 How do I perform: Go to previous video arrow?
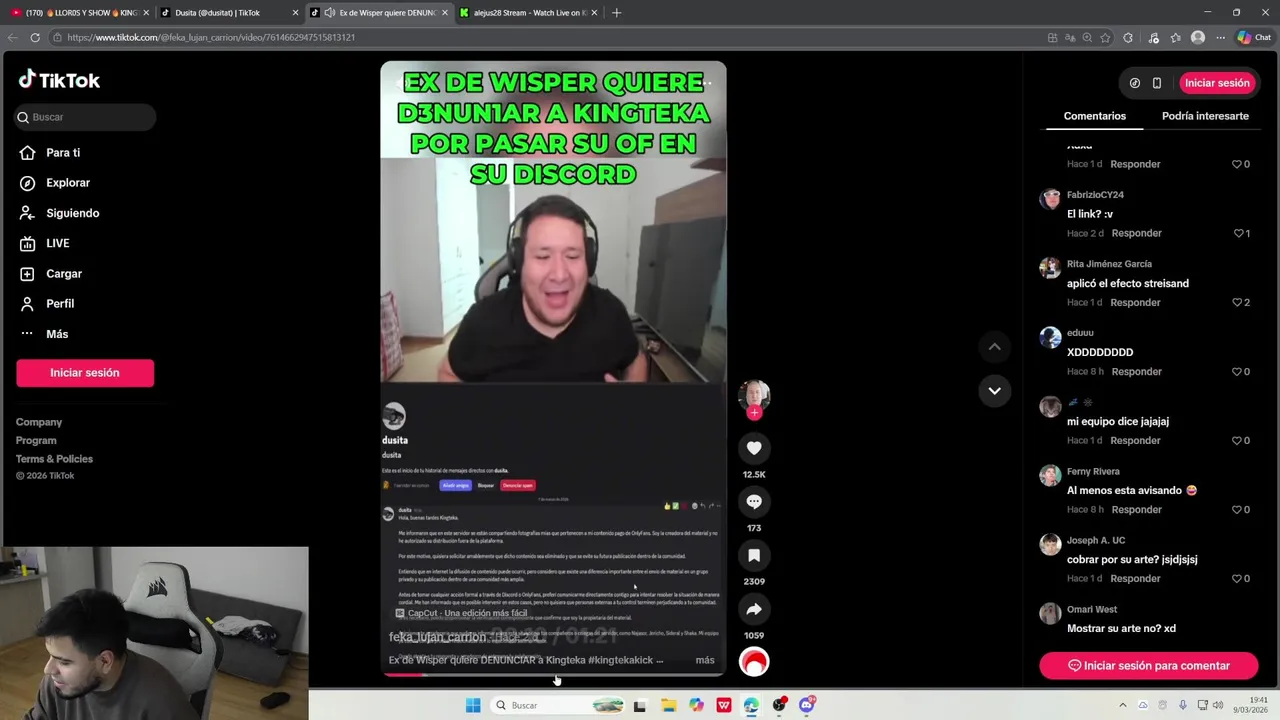[x=994, y=346]
